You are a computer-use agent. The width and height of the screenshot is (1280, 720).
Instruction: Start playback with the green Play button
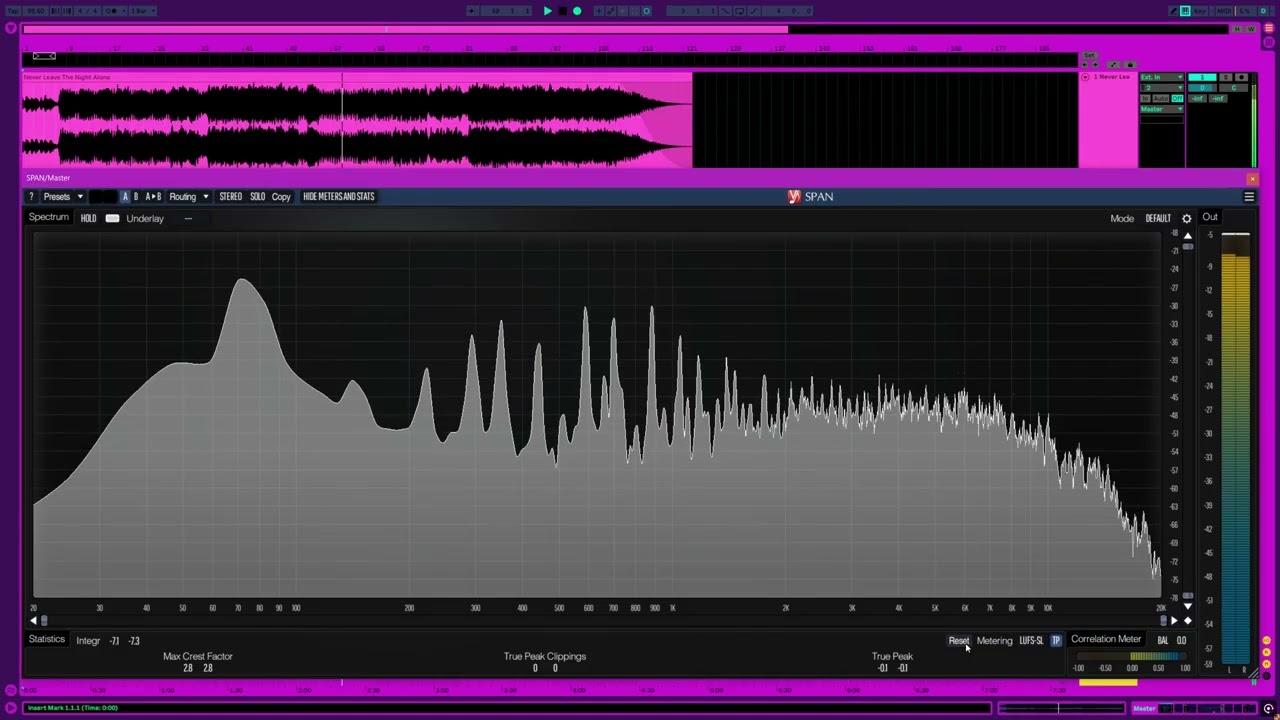click(x=547, y=11)
